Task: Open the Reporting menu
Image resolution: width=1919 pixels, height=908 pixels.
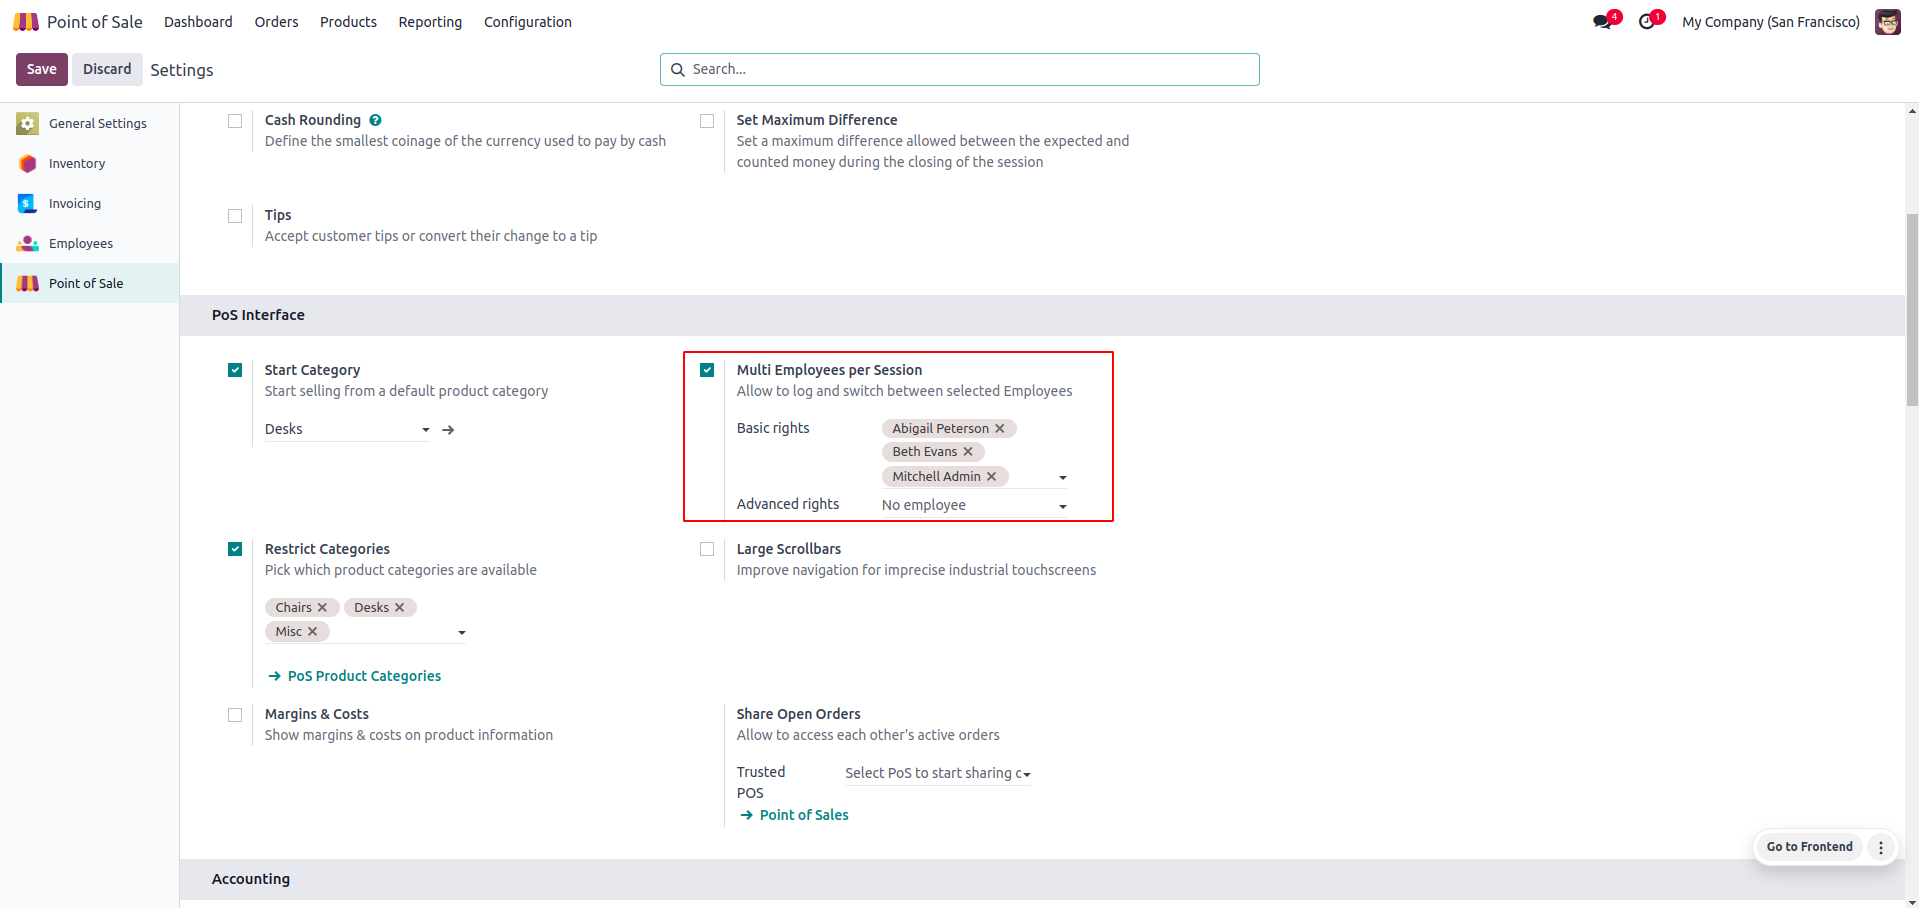Action: (x=430, y=22)
